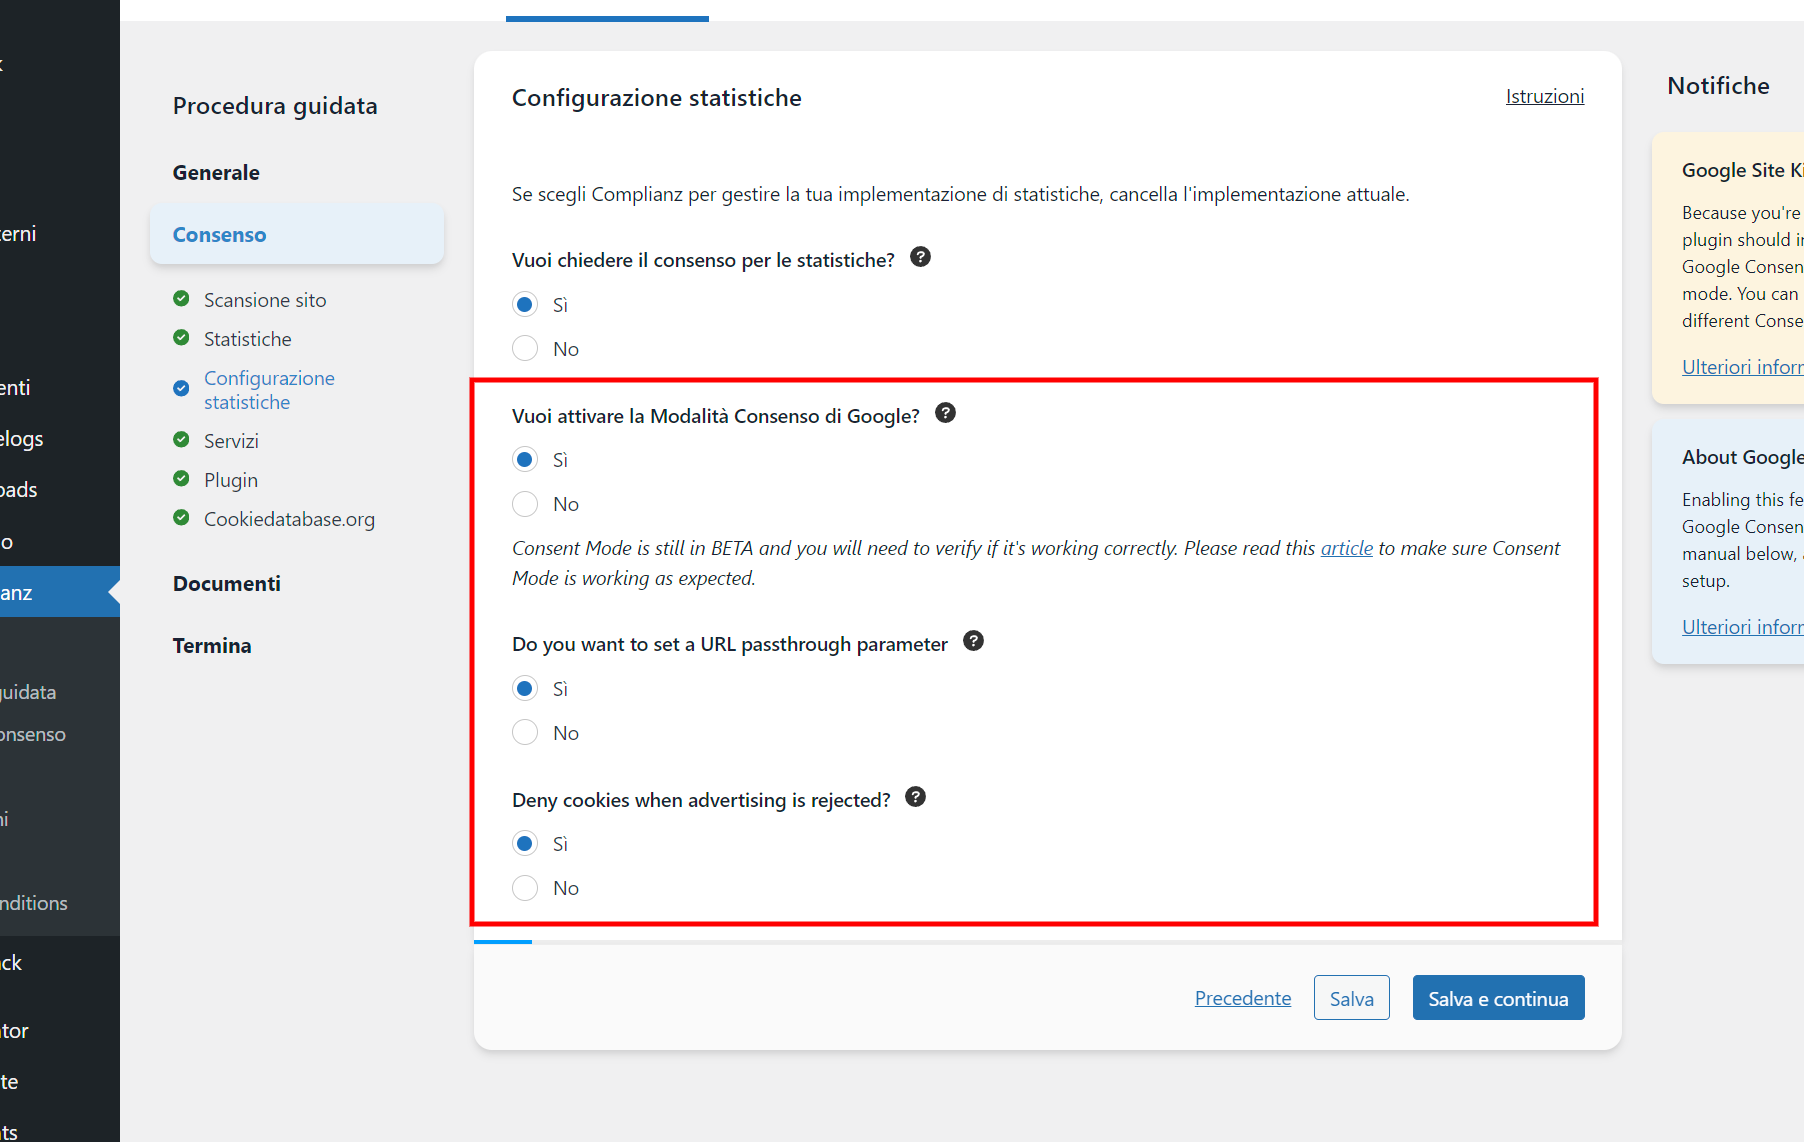The width and height of the screenshot is (1804, 1142).
Task: Click the green checkmark beside Scansione sito
Action: tap(181, 298)
